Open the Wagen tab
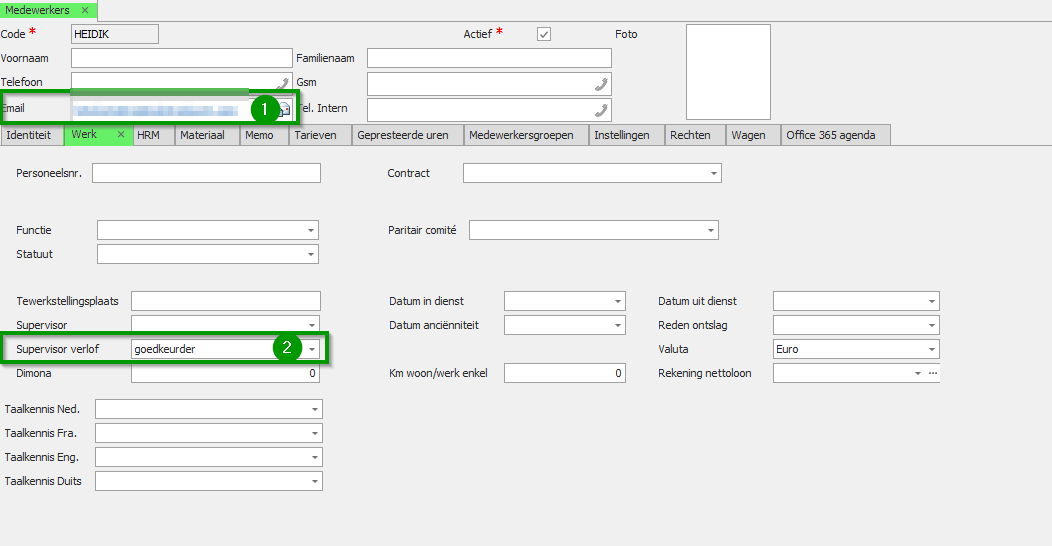1052x546 pixels. pyautogui.click(x=753, y=135)
